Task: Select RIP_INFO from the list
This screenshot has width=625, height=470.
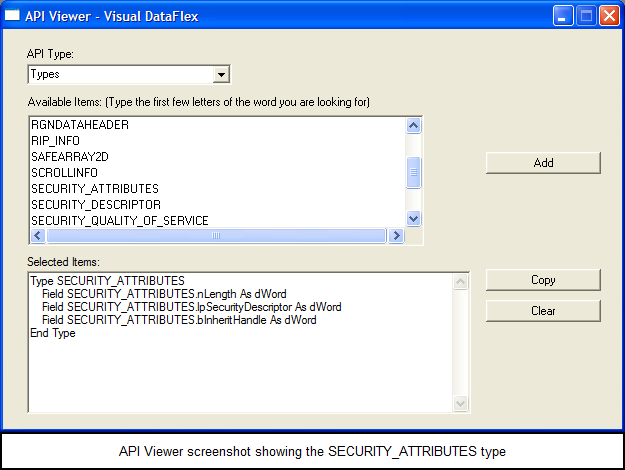Action: (55, 141)
